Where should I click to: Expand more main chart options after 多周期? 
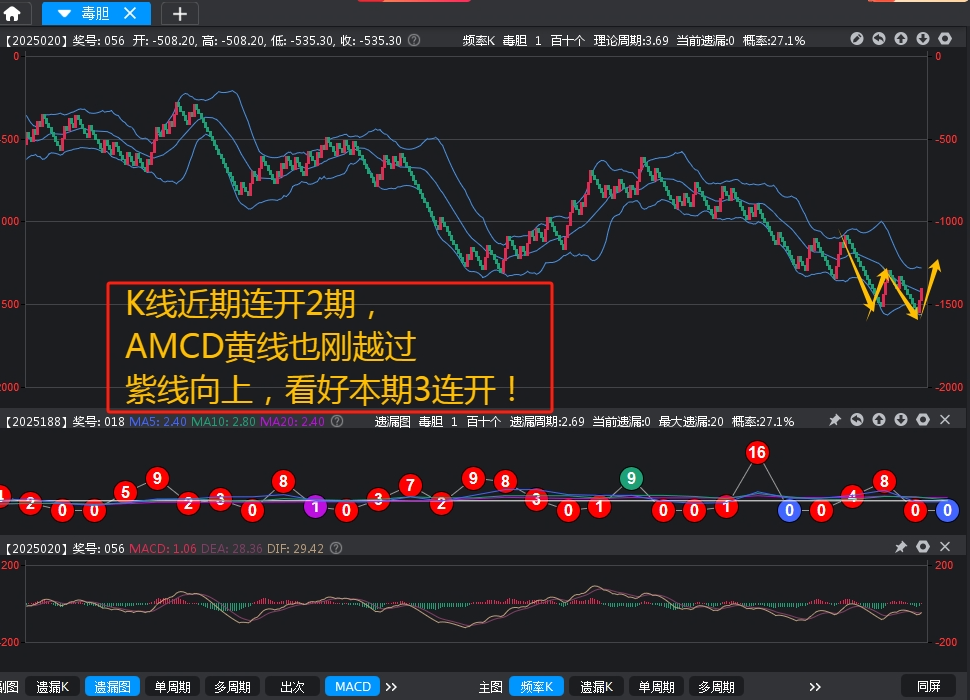click(x=815, y=687)
